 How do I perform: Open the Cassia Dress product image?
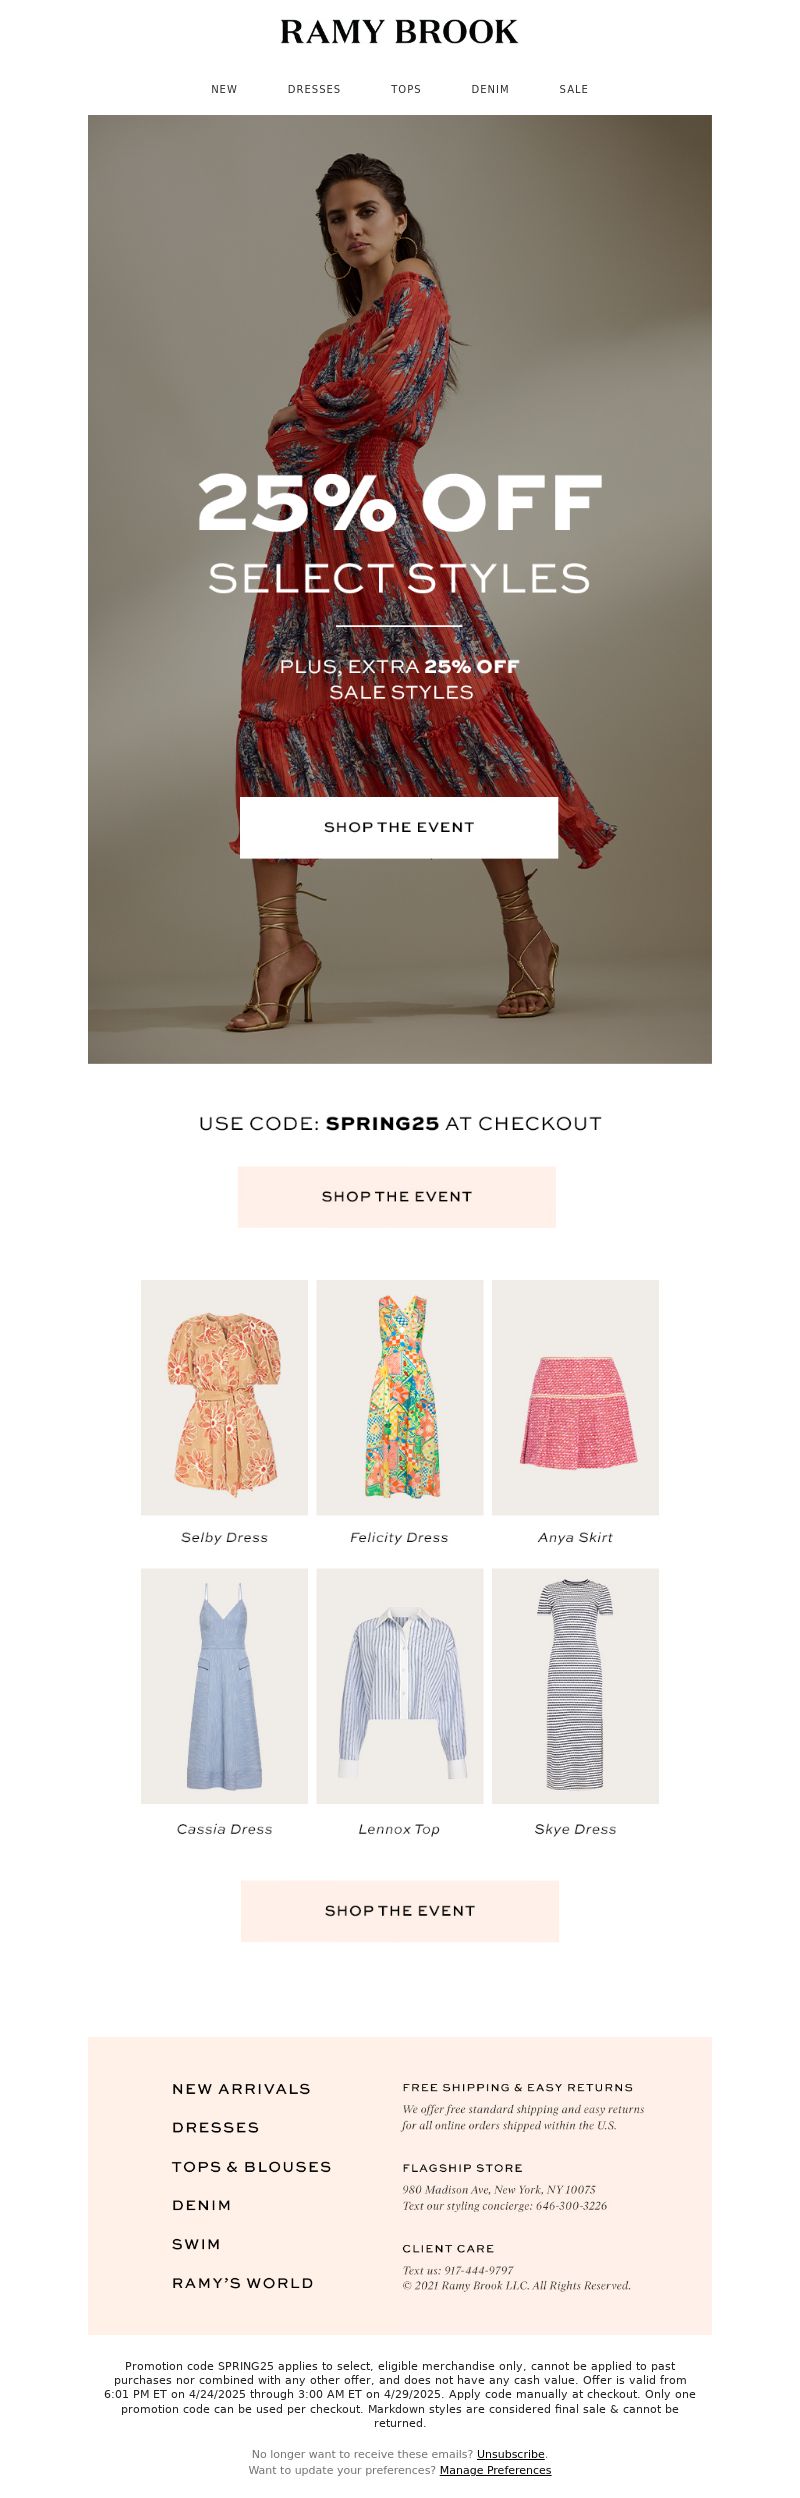pyautogui.click(x=224, y=1686)
